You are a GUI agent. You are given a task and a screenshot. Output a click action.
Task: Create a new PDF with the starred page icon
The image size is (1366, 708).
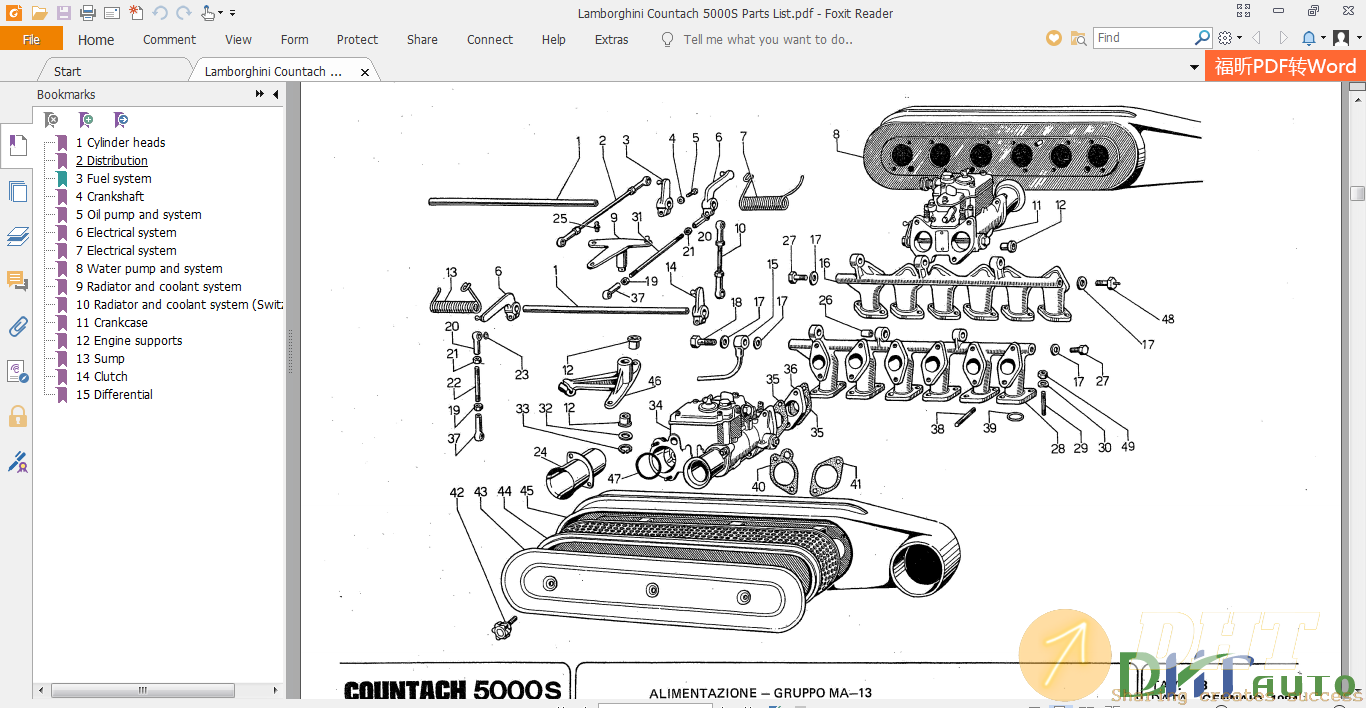point(136,13)
